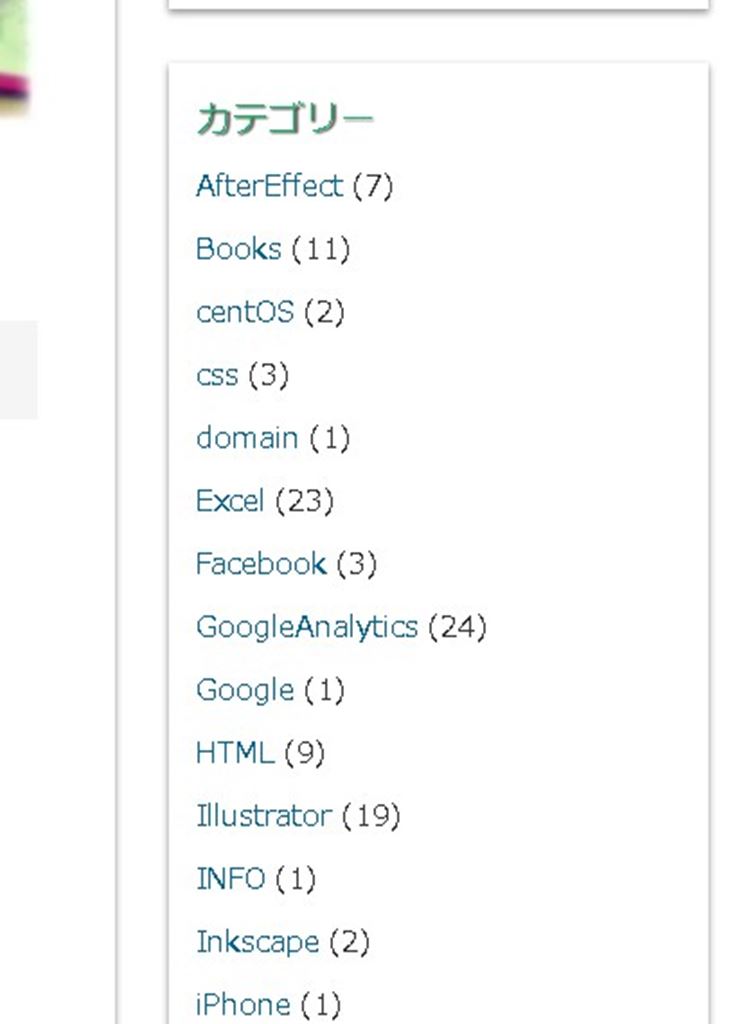The width and height of the screenshot is (748, 1024).
Task: Go to the Inkscape category
Action: click(x=257, y=942)
